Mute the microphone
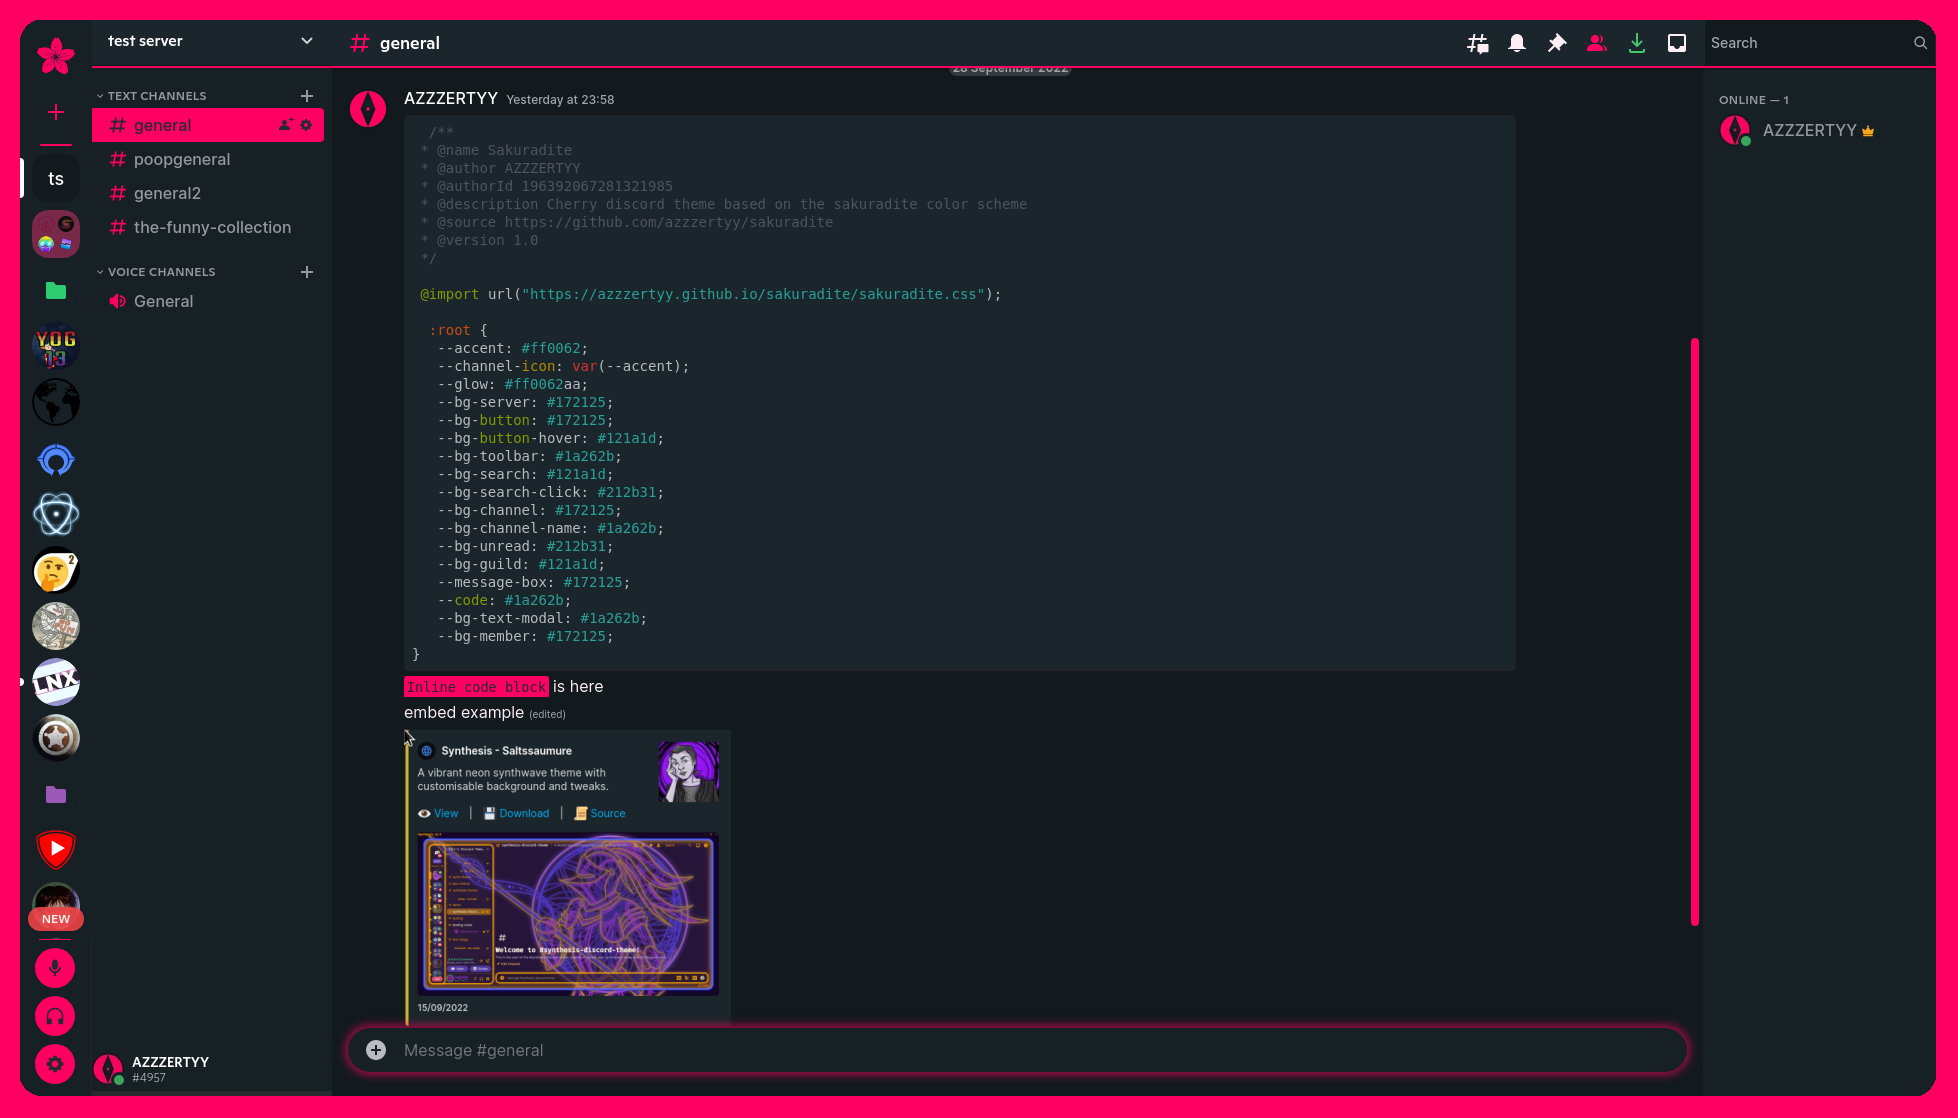Image resolution: width=1958 pixels, height=1118 pixels. coord(55,968)
